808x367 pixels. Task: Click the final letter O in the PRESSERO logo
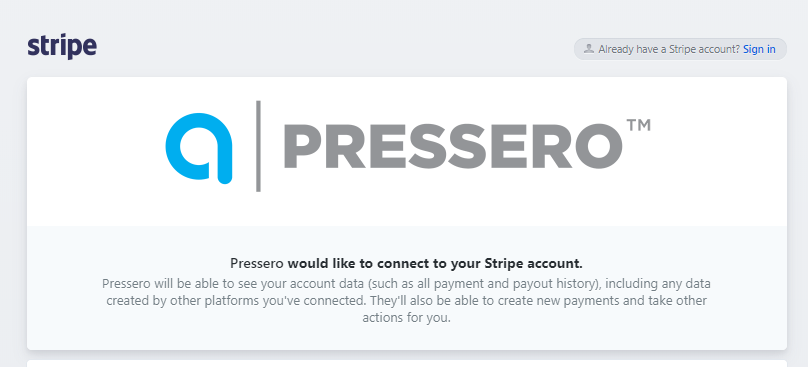(599, 146)
